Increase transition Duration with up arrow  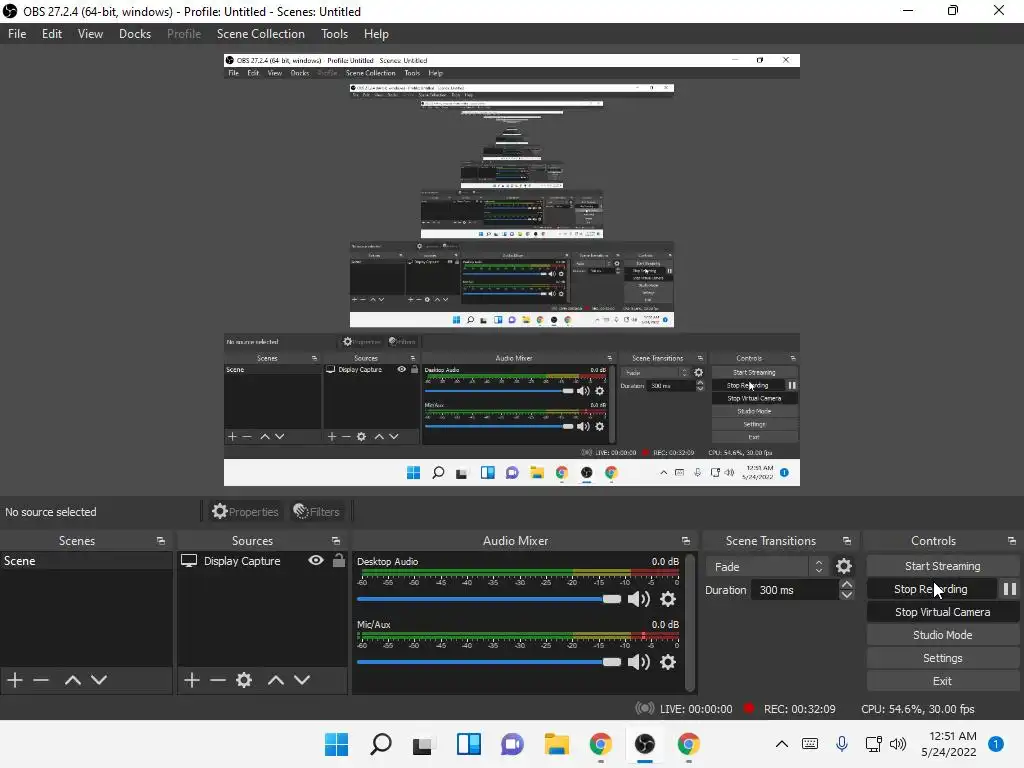pyautogui.click(x=846, y=584)
